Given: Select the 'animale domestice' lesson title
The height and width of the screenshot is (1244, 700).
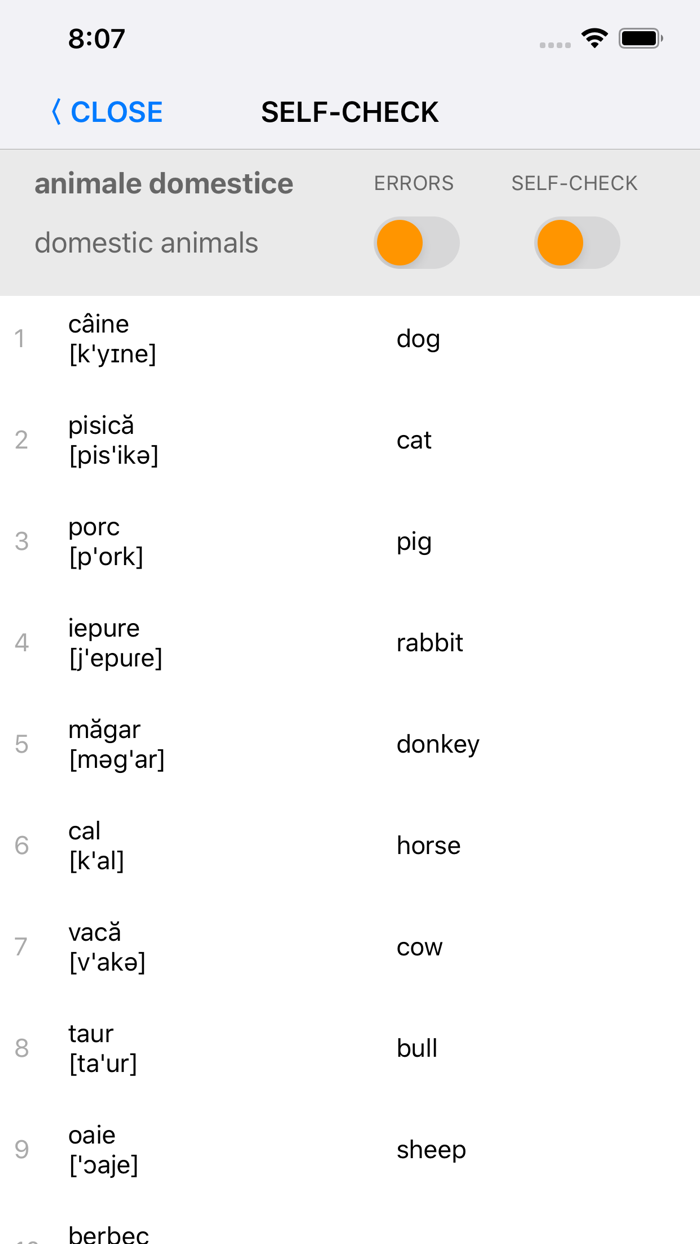Looking at the screenshot, I should 163,183.
